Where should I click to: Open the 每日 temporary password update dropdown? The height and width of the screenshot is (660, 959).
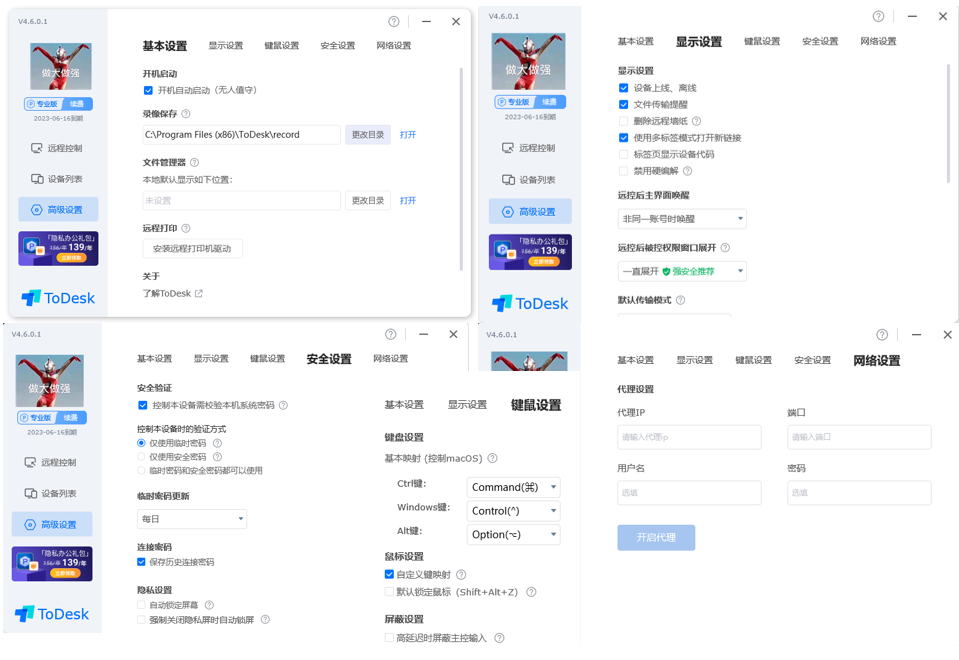click(x=192, y=518)
